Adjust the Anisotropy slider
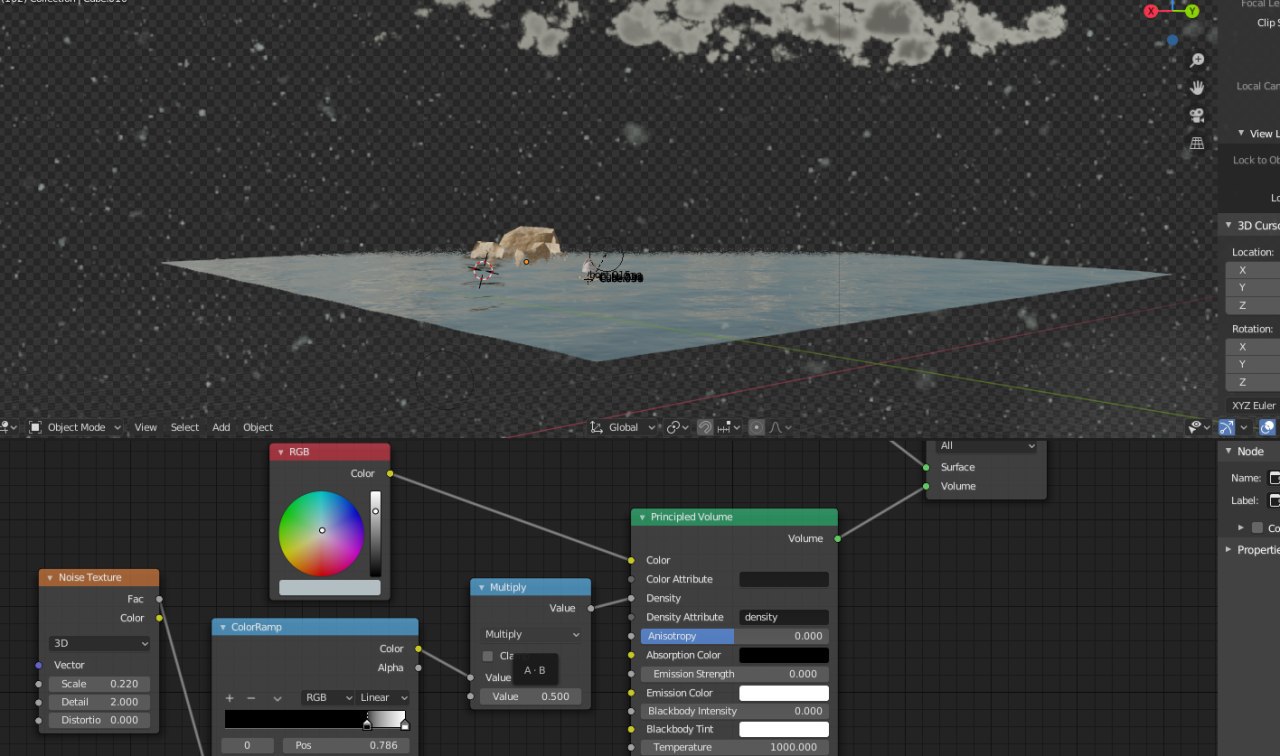This screenshot has width=1280, height=756. tap(735, 636)
